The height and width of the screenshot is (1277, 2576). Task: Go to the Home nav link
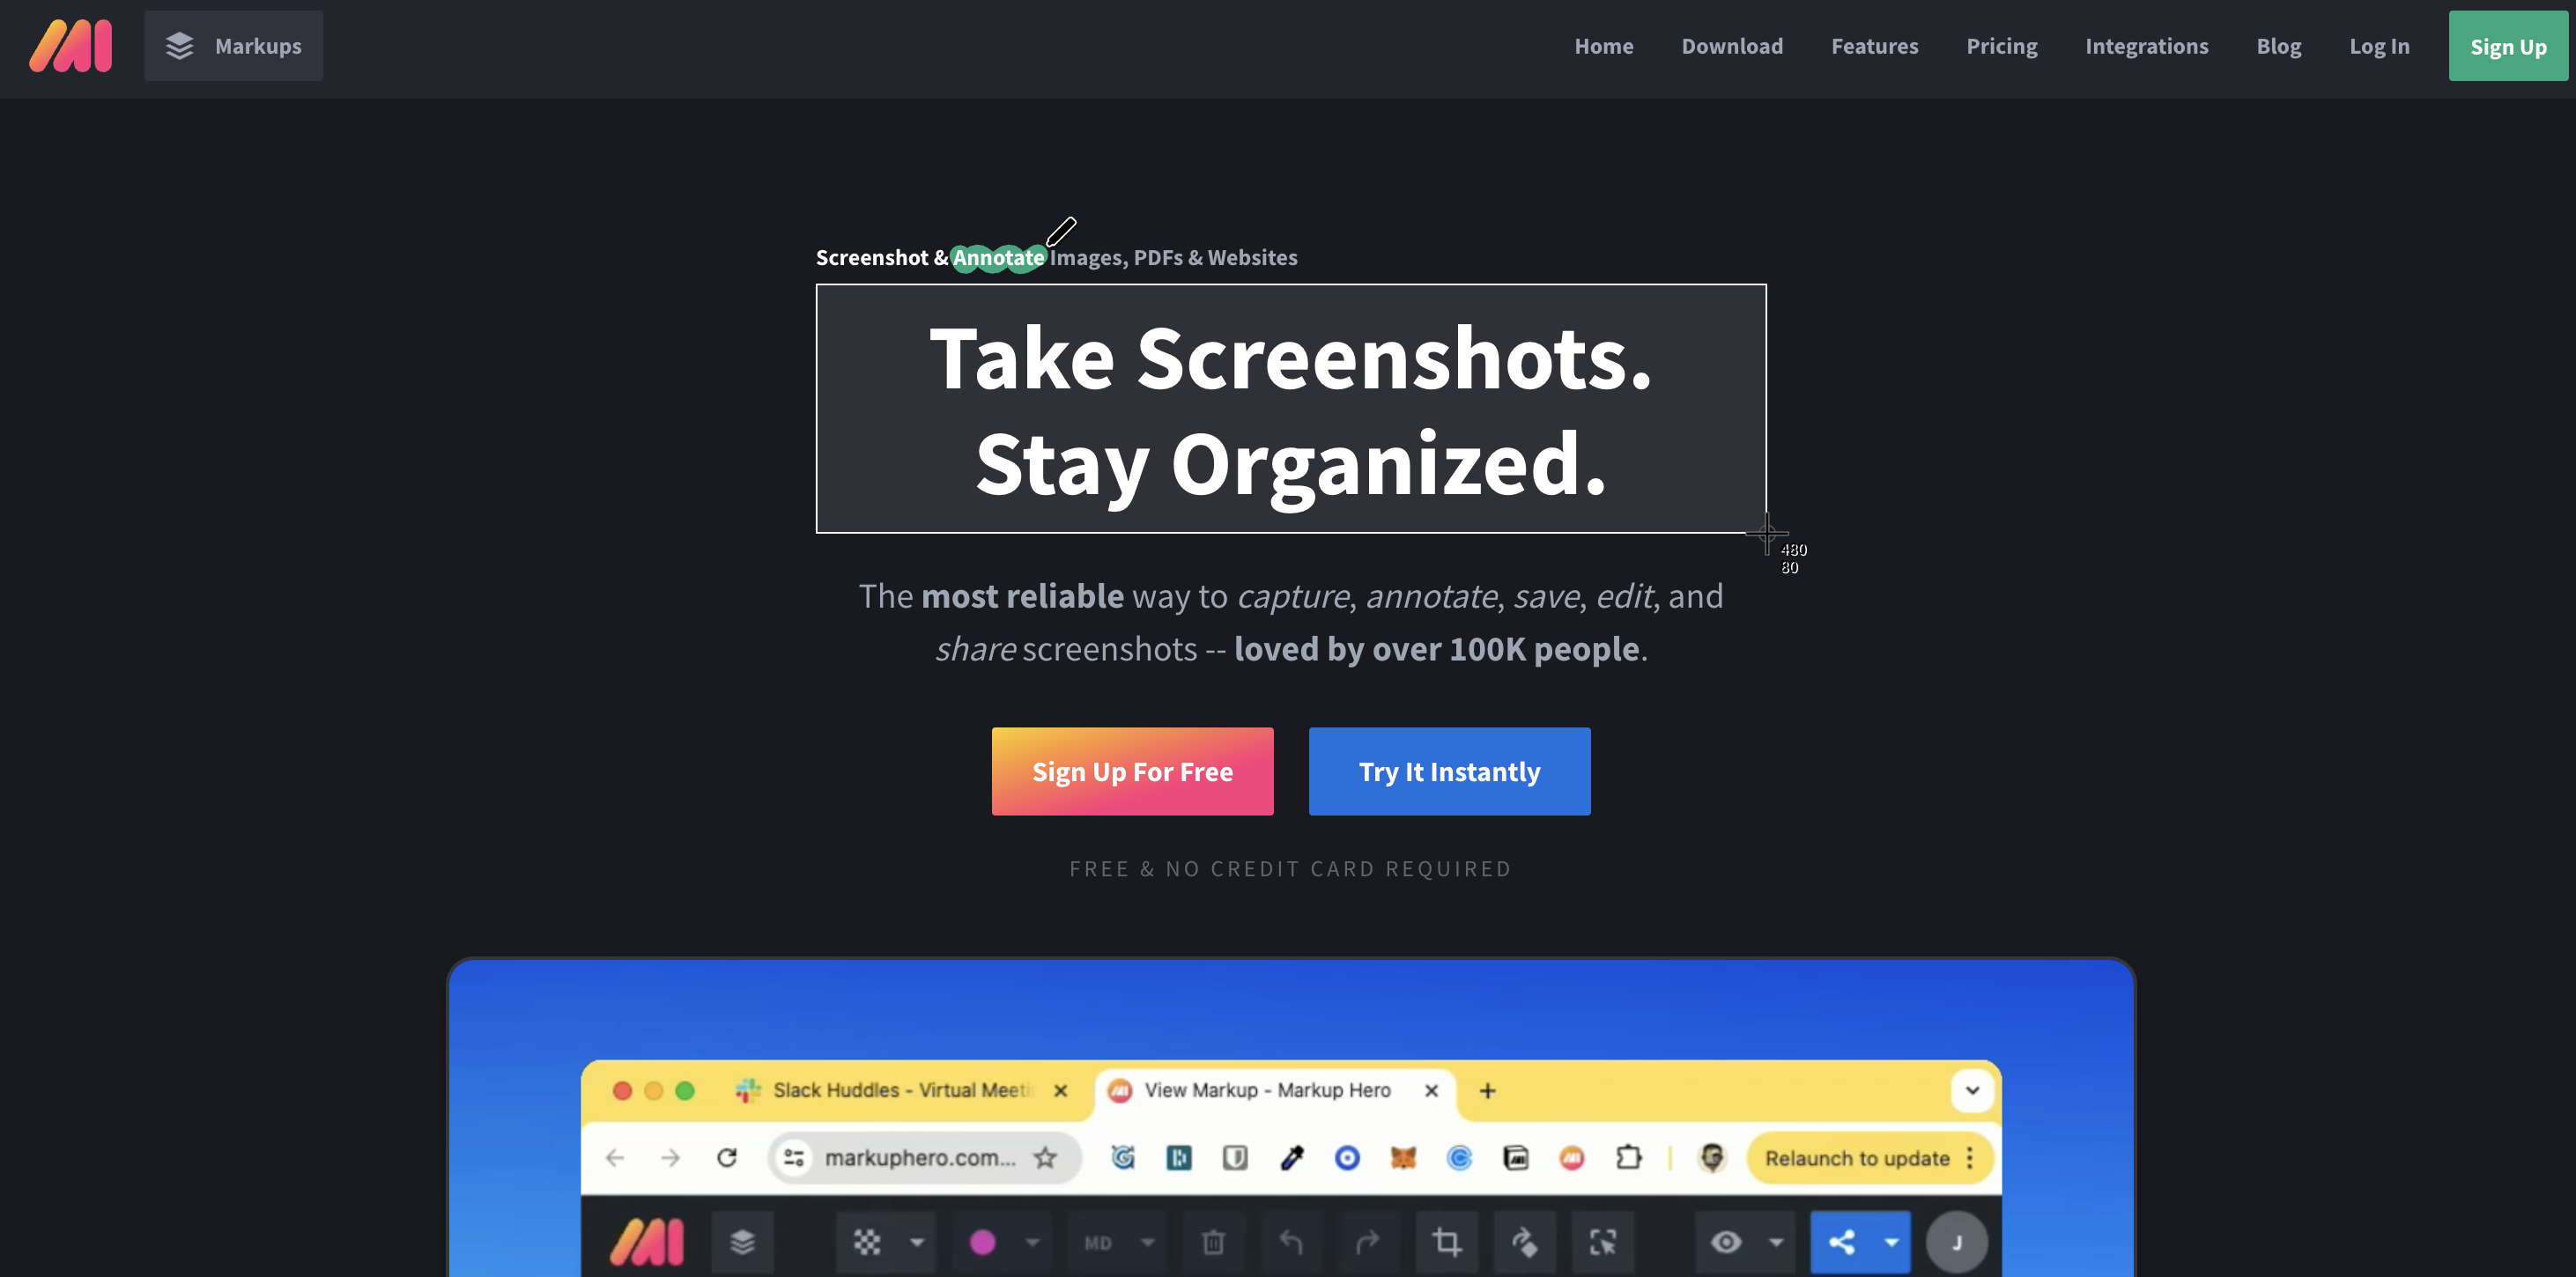(1603, 46)
